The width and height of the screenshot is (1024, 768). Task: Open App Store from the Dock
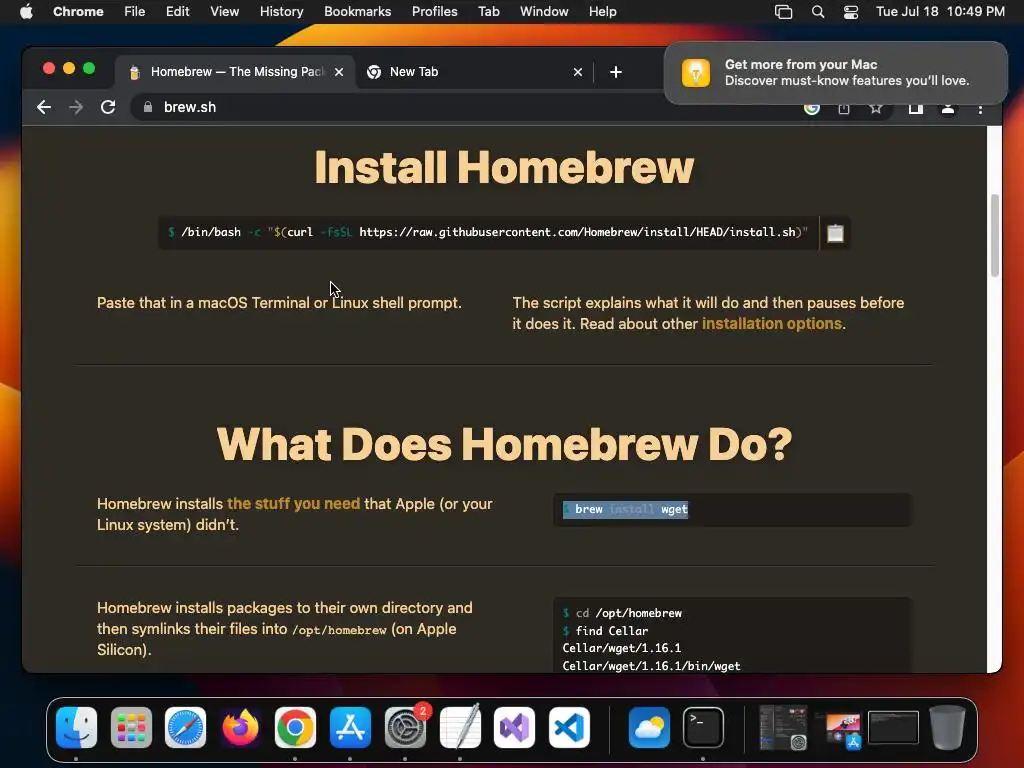click(x=350, y=727)
